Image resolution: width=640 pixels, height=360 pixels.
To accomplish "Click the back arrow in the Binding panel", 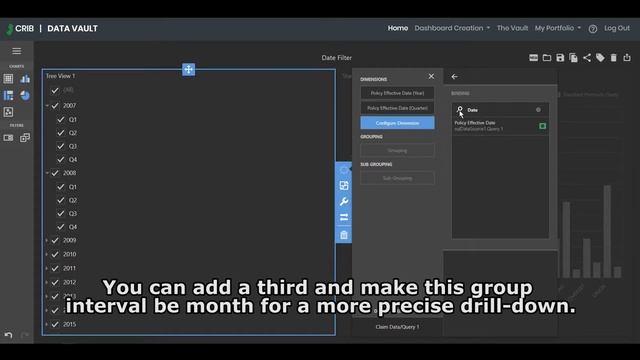I will [x=454, y=77].
